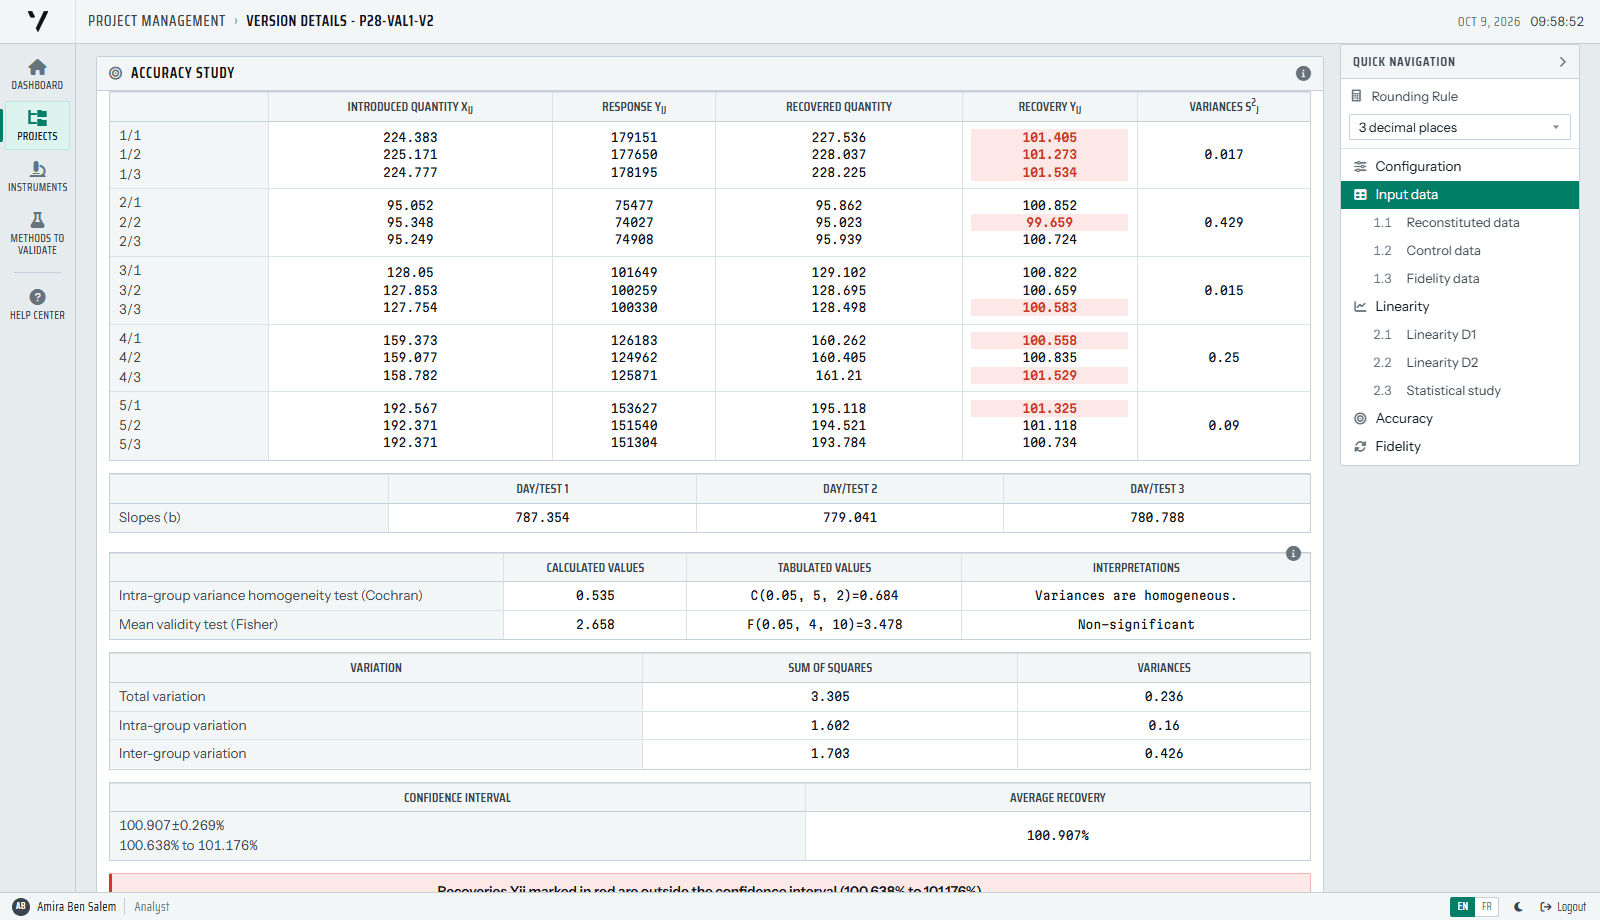The height and width of the screenshot is (920, 1600).
Task: Click Fisher tabulated value F(0.05, 4, 10)=3.478
Action: coord(824,624)
